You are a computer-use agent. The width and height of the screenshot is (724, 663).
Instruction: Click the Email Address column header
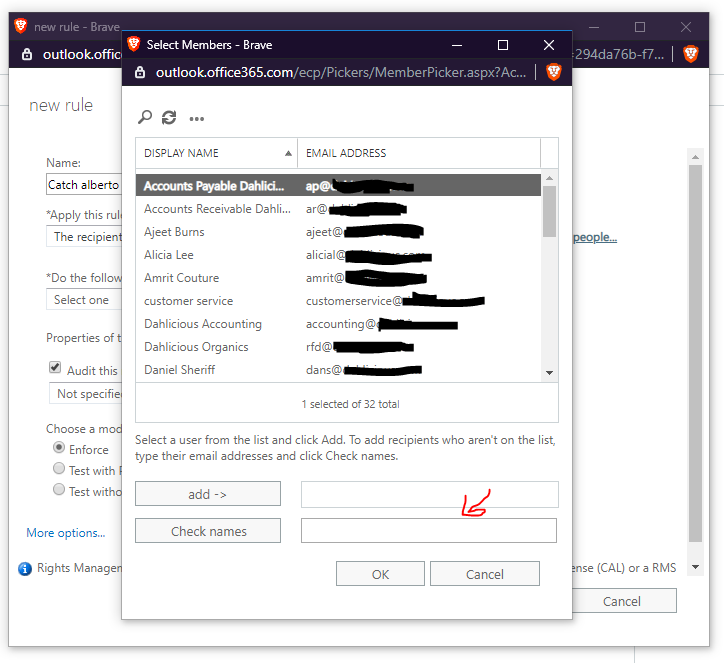(419, 153)
